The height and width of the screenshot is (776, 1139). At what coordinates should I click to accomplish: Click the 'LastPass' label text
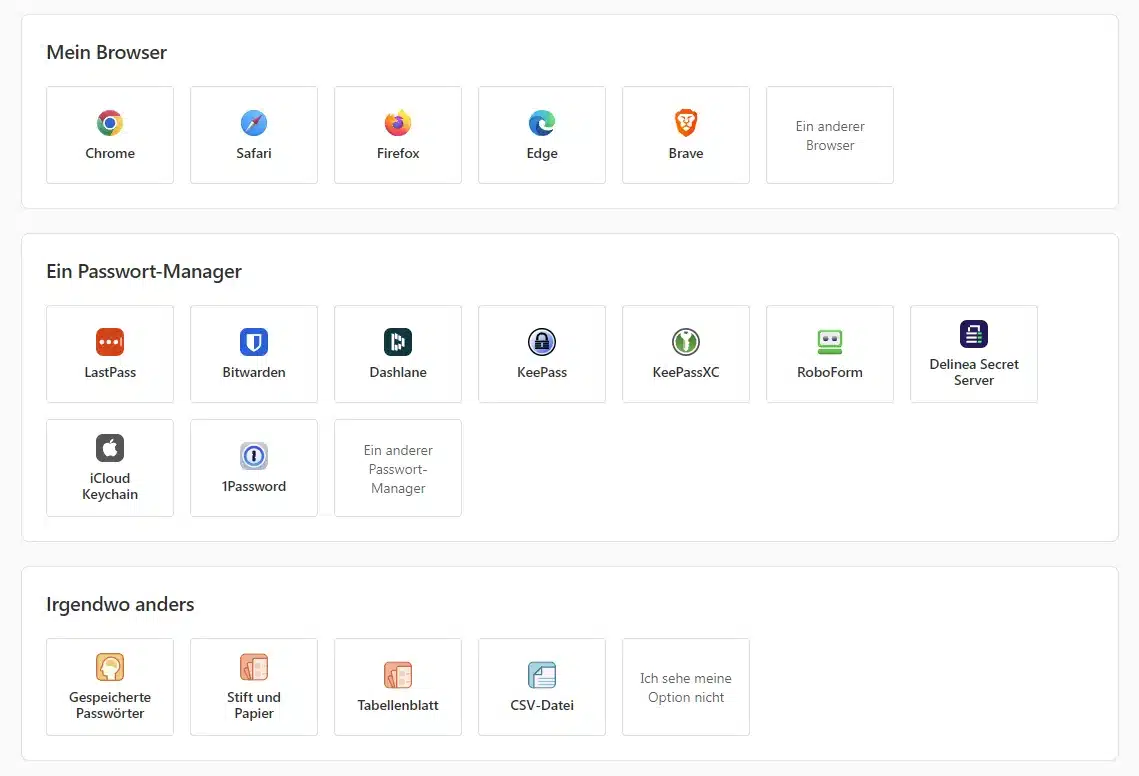(x=110, y=372)
